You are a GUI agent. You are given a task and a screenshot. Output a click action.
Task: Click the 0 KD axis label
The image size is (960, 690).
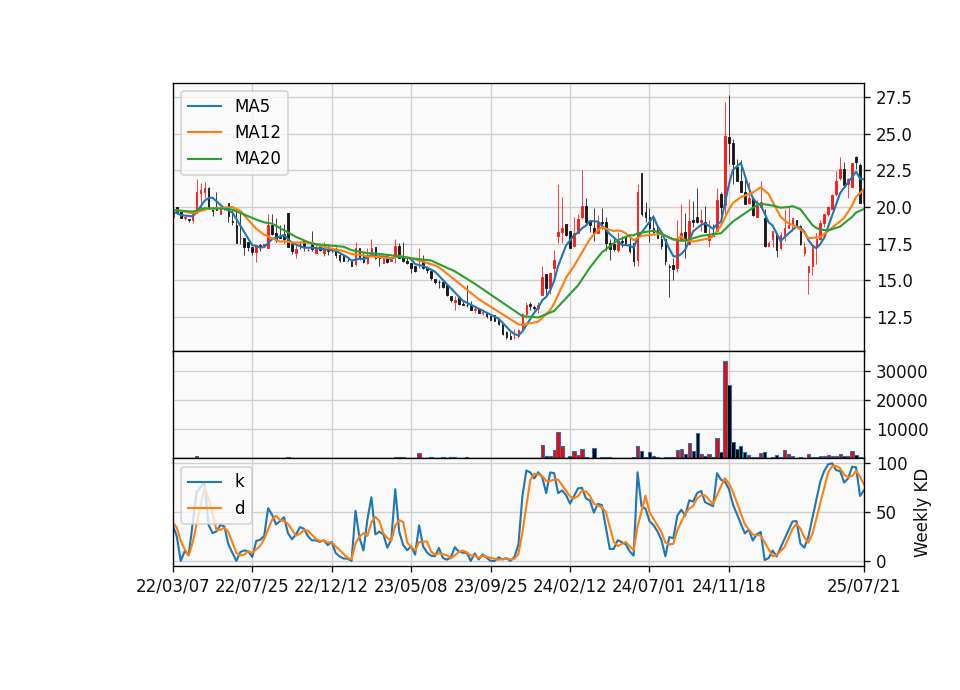tap(881, 561)
